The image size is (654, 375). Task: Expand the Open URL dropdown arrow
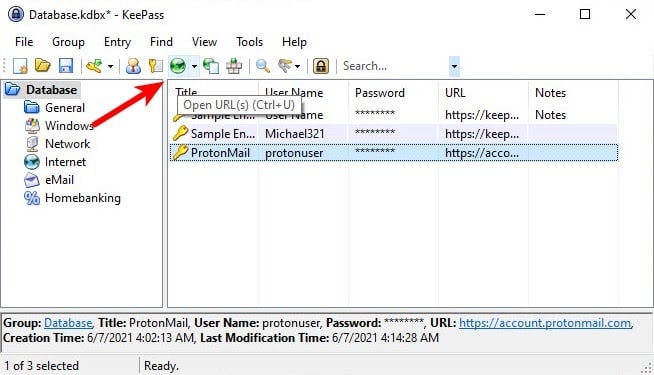pos(194,66)
